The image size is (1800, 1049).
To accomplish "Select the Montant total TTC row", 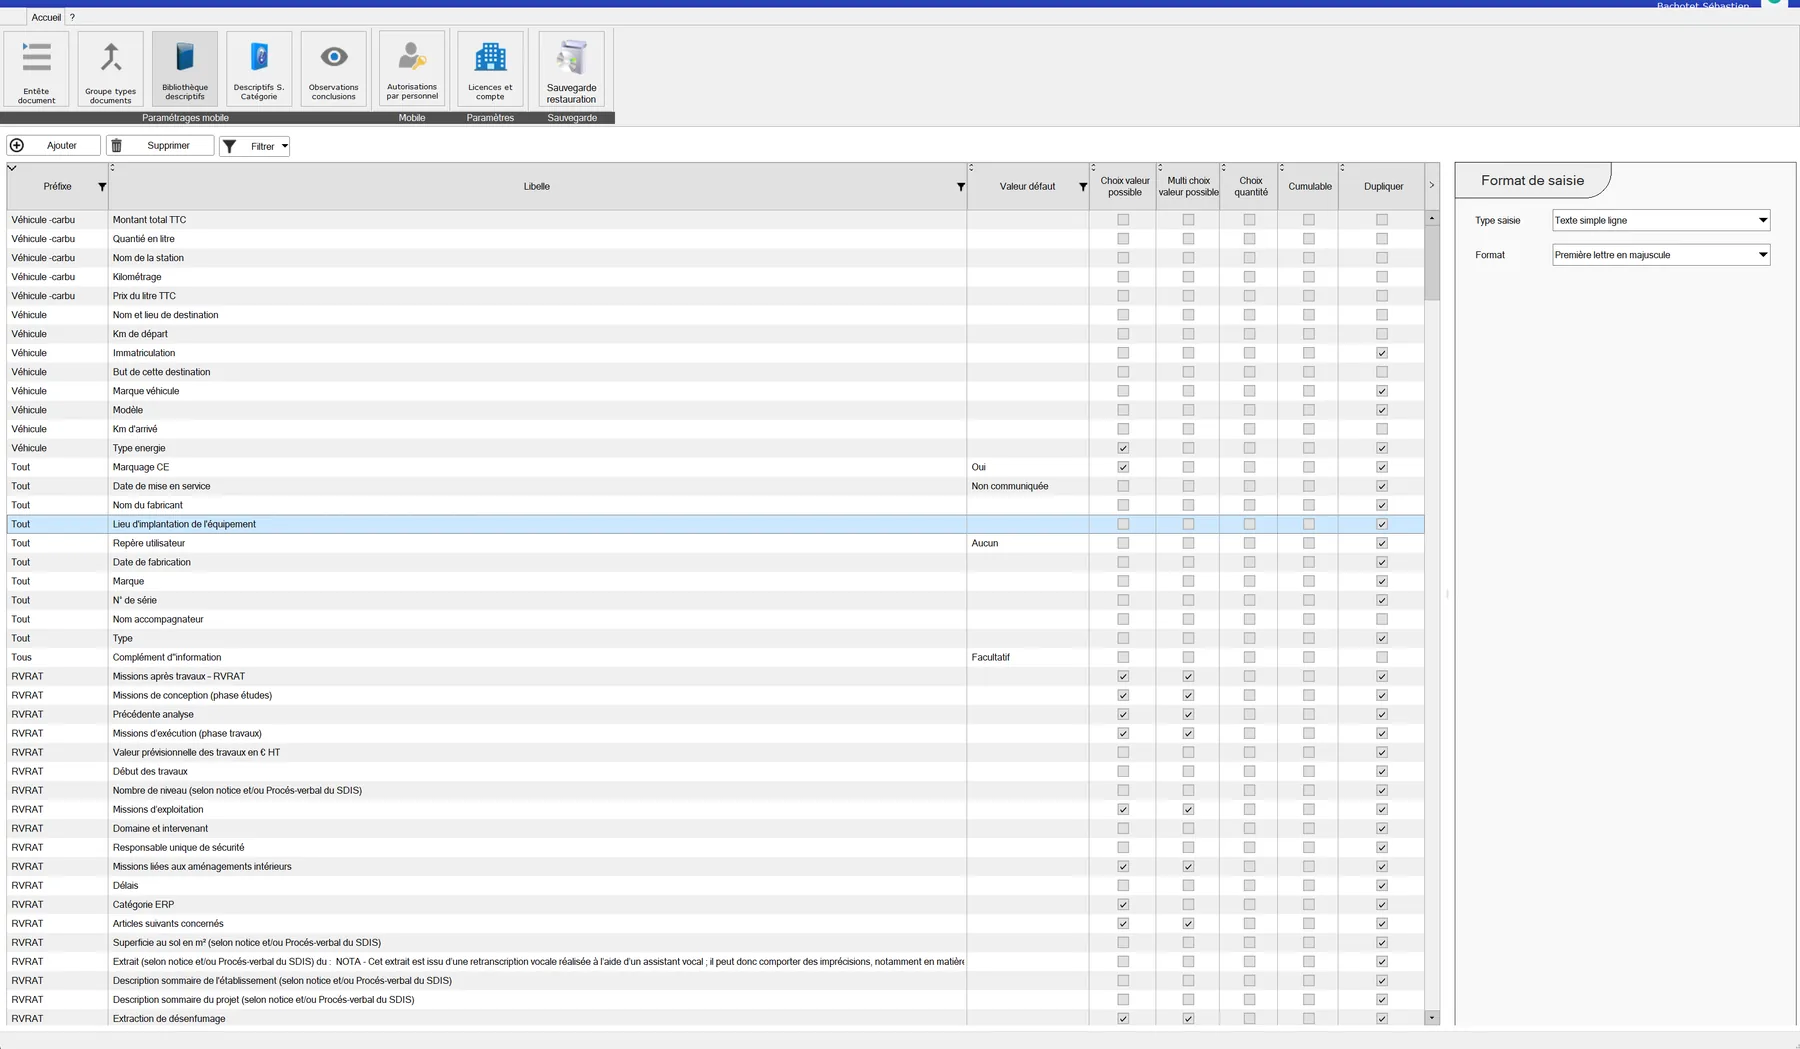I will click(716, 220).
